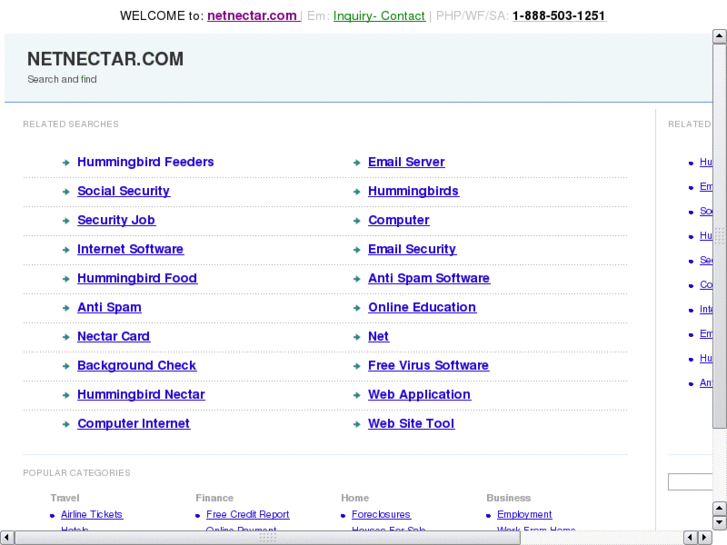This screenshot has height=545, width=727.
Task: Click the vertical scrollbar bottom down arrow
Action: tap(719, 523)
